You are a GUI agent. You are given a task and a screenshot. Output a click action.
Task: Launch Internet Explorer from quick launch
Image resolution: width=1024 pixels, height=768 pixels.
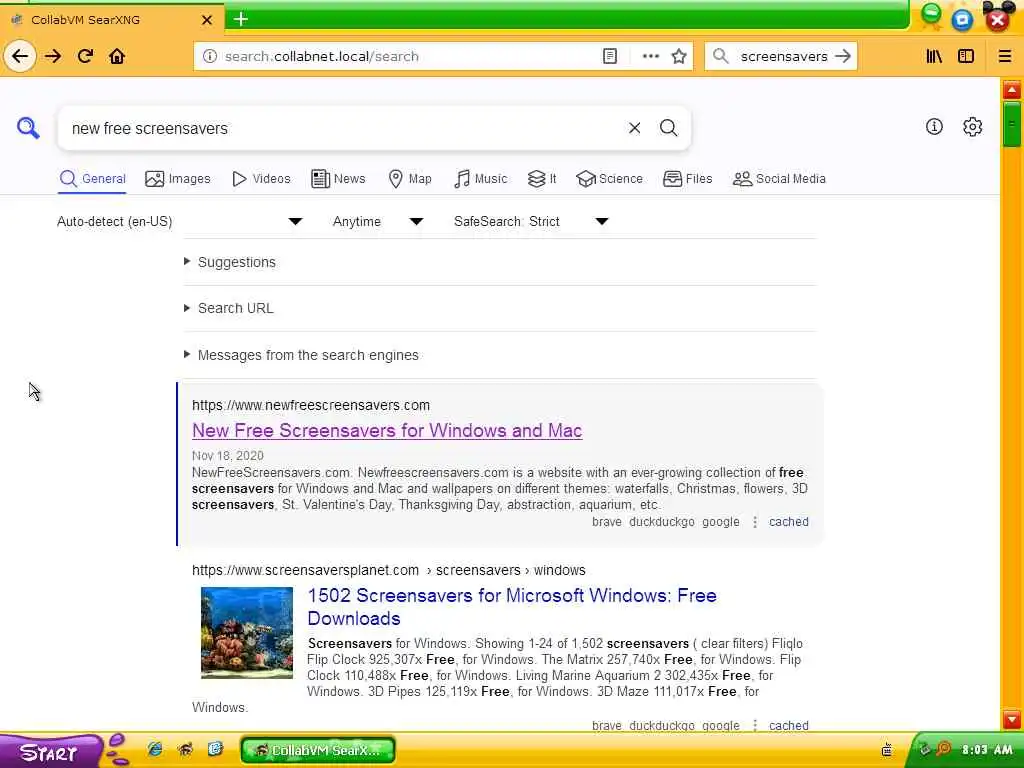click(x=155, y=749)
